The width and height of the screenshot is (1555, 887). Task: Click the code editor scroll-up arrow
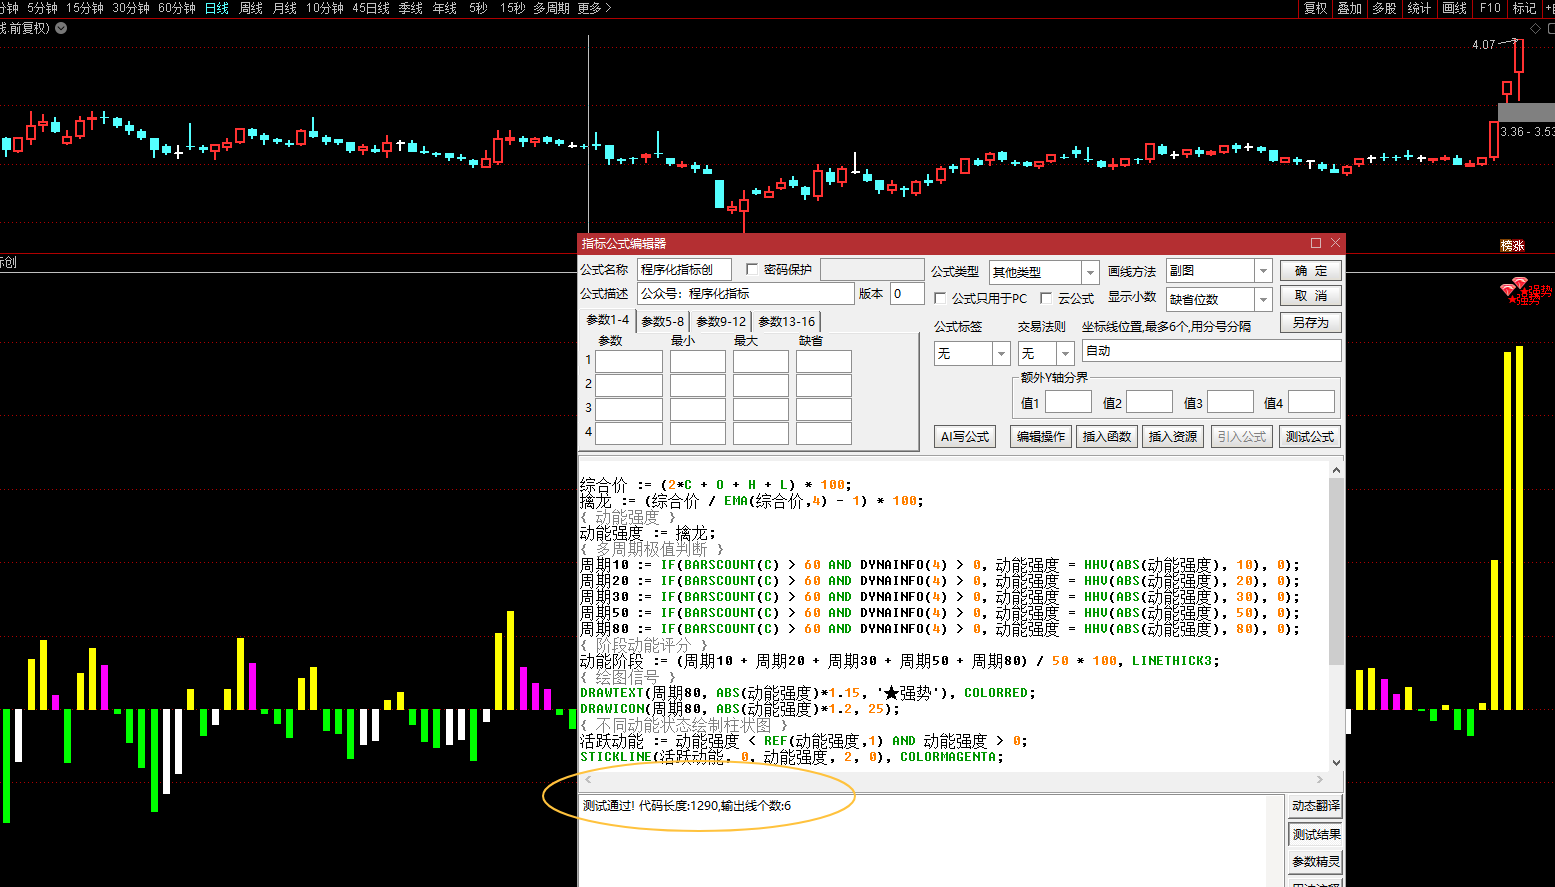coord(1336,470)
